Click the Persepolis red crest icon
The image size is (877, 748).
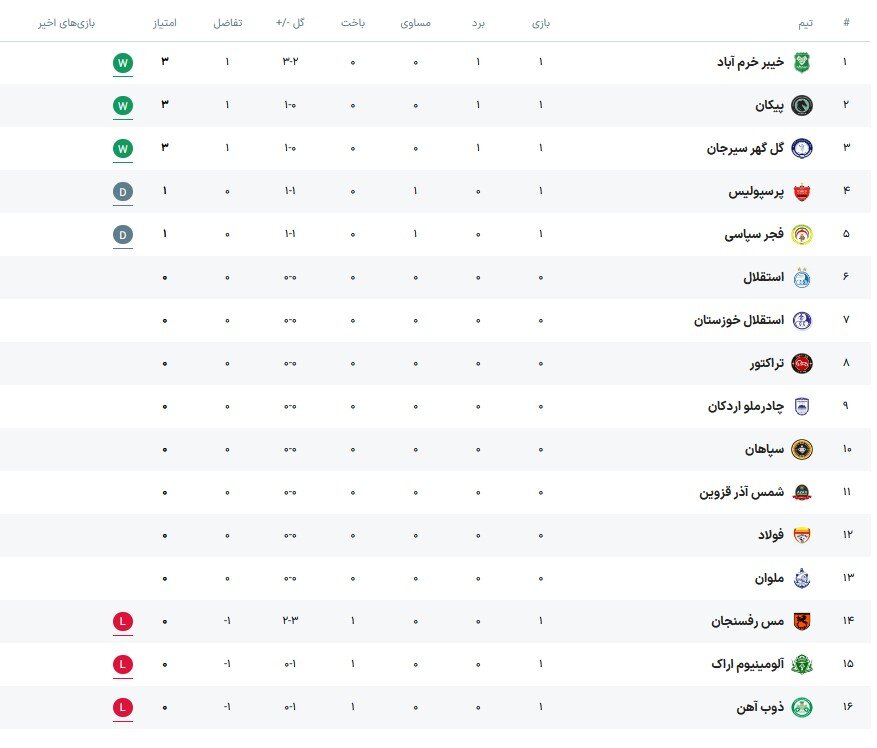pos(801,191)
